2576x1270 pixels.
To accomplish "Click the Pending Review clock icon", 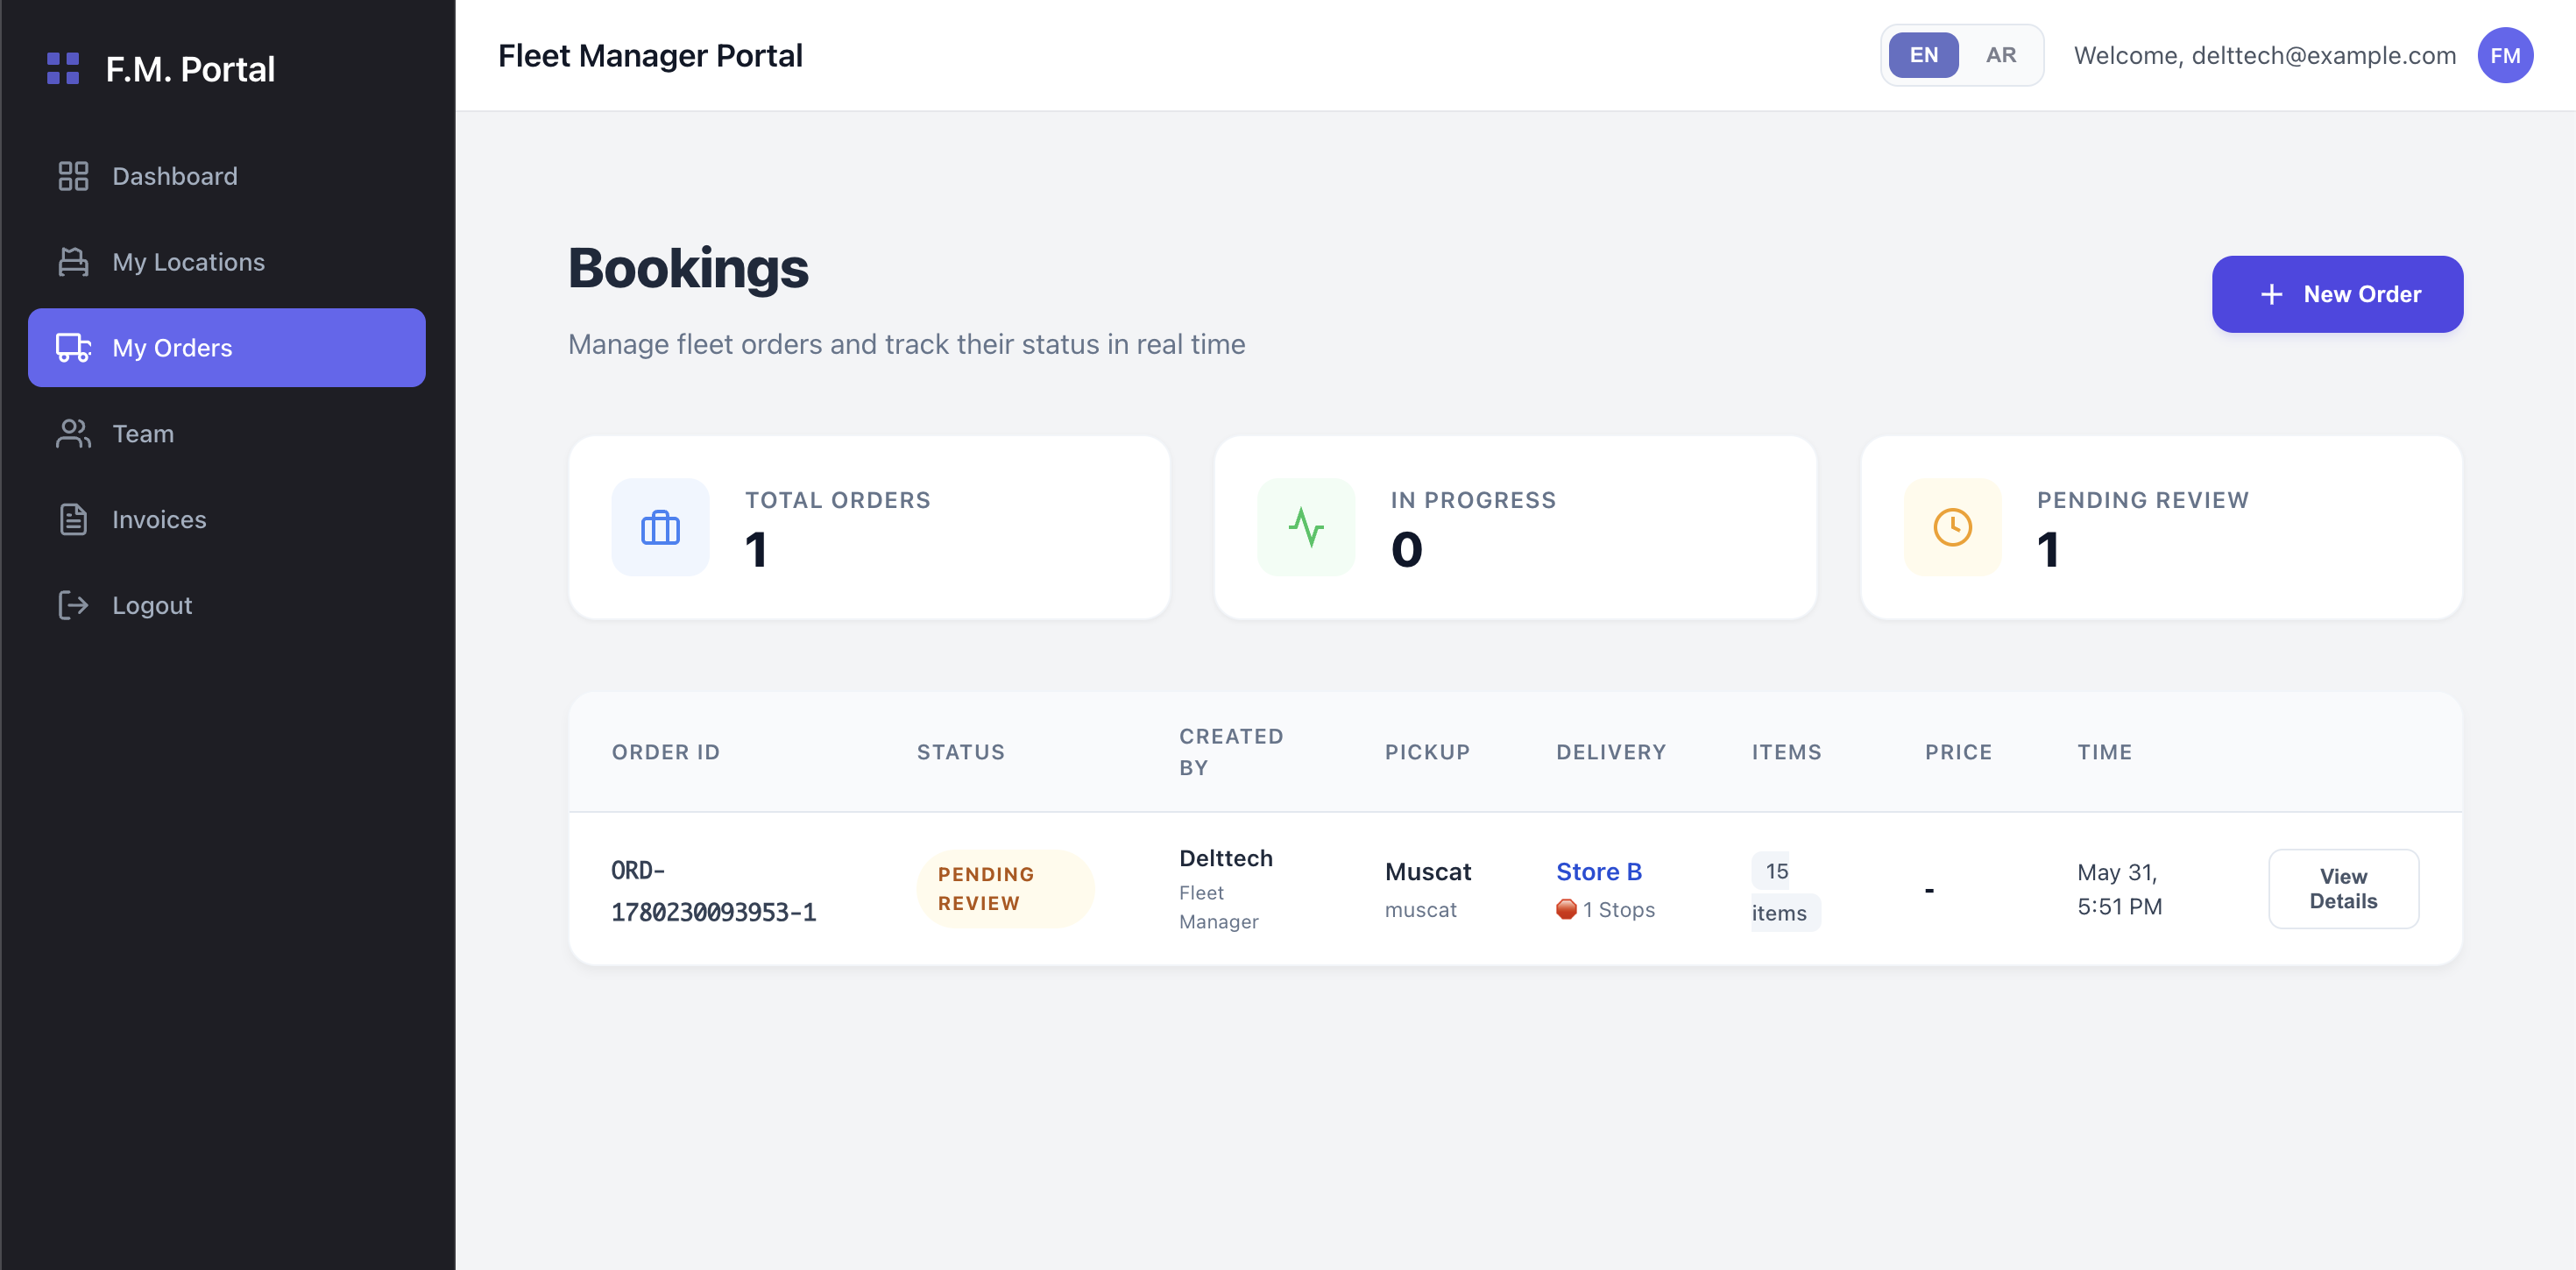I will tap(1952, 528).
